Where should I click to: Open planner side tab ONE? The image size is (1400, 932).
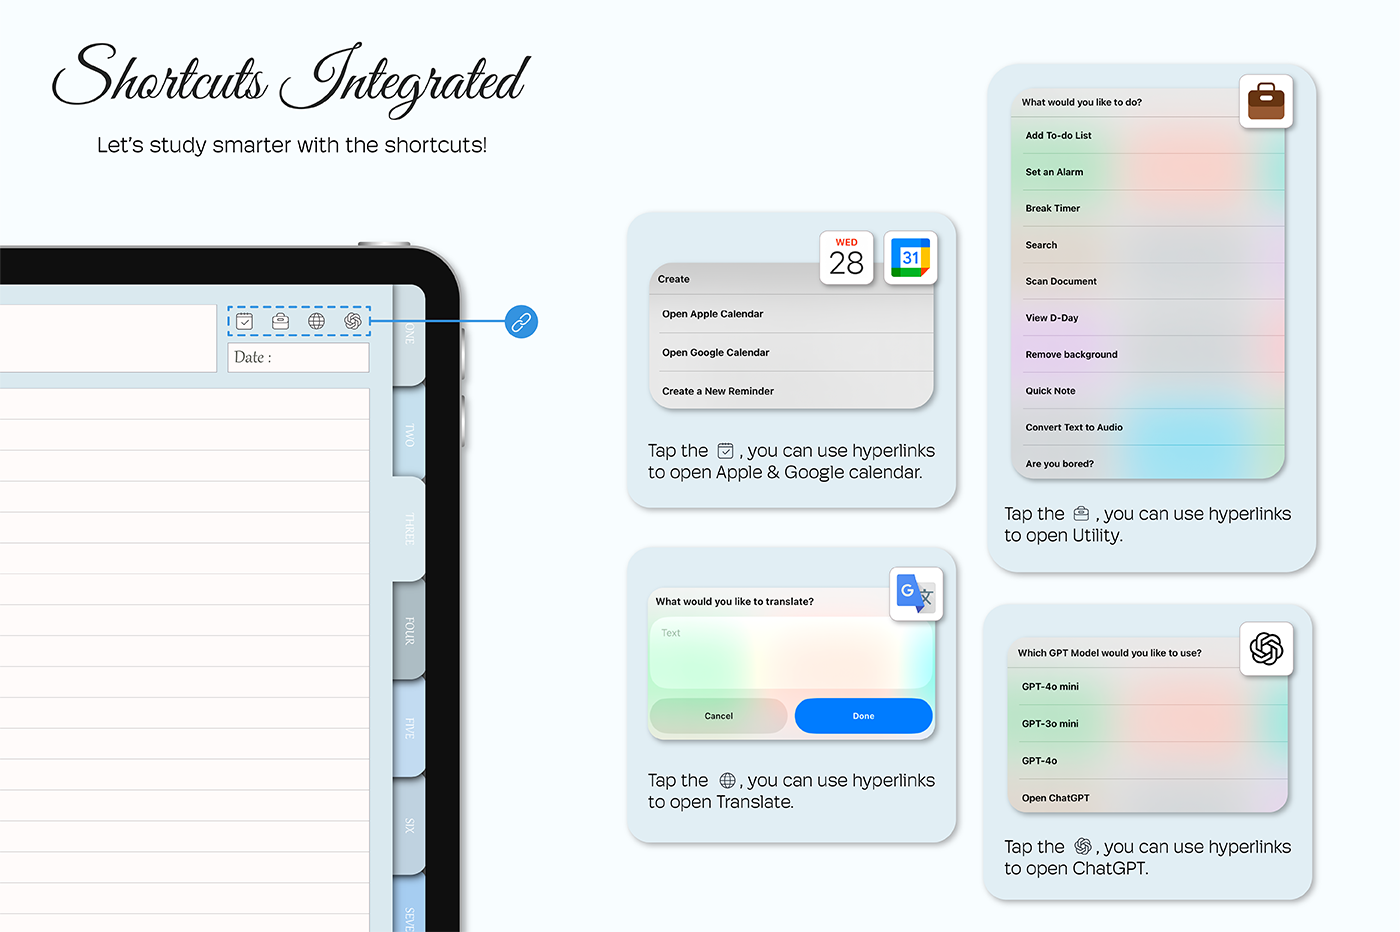point(409,334)
